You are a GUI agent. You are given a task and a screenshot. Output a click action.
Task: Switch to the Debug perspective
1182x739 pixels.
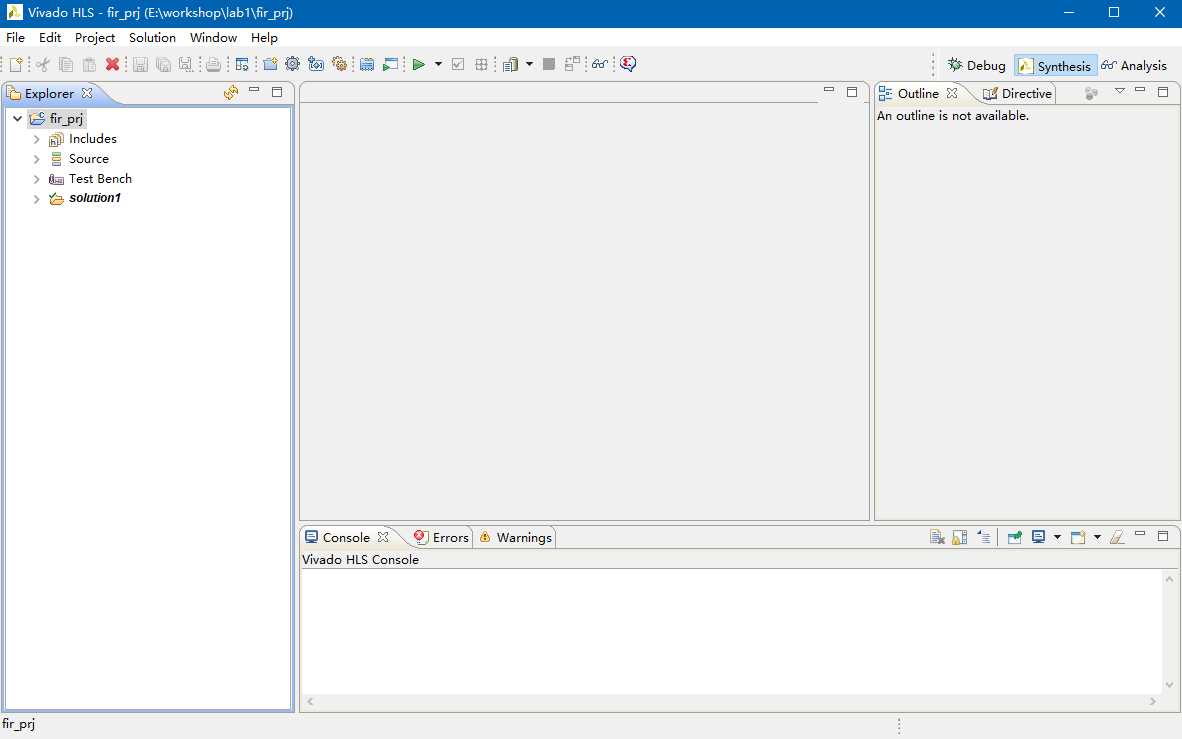(x=976, y=66)
